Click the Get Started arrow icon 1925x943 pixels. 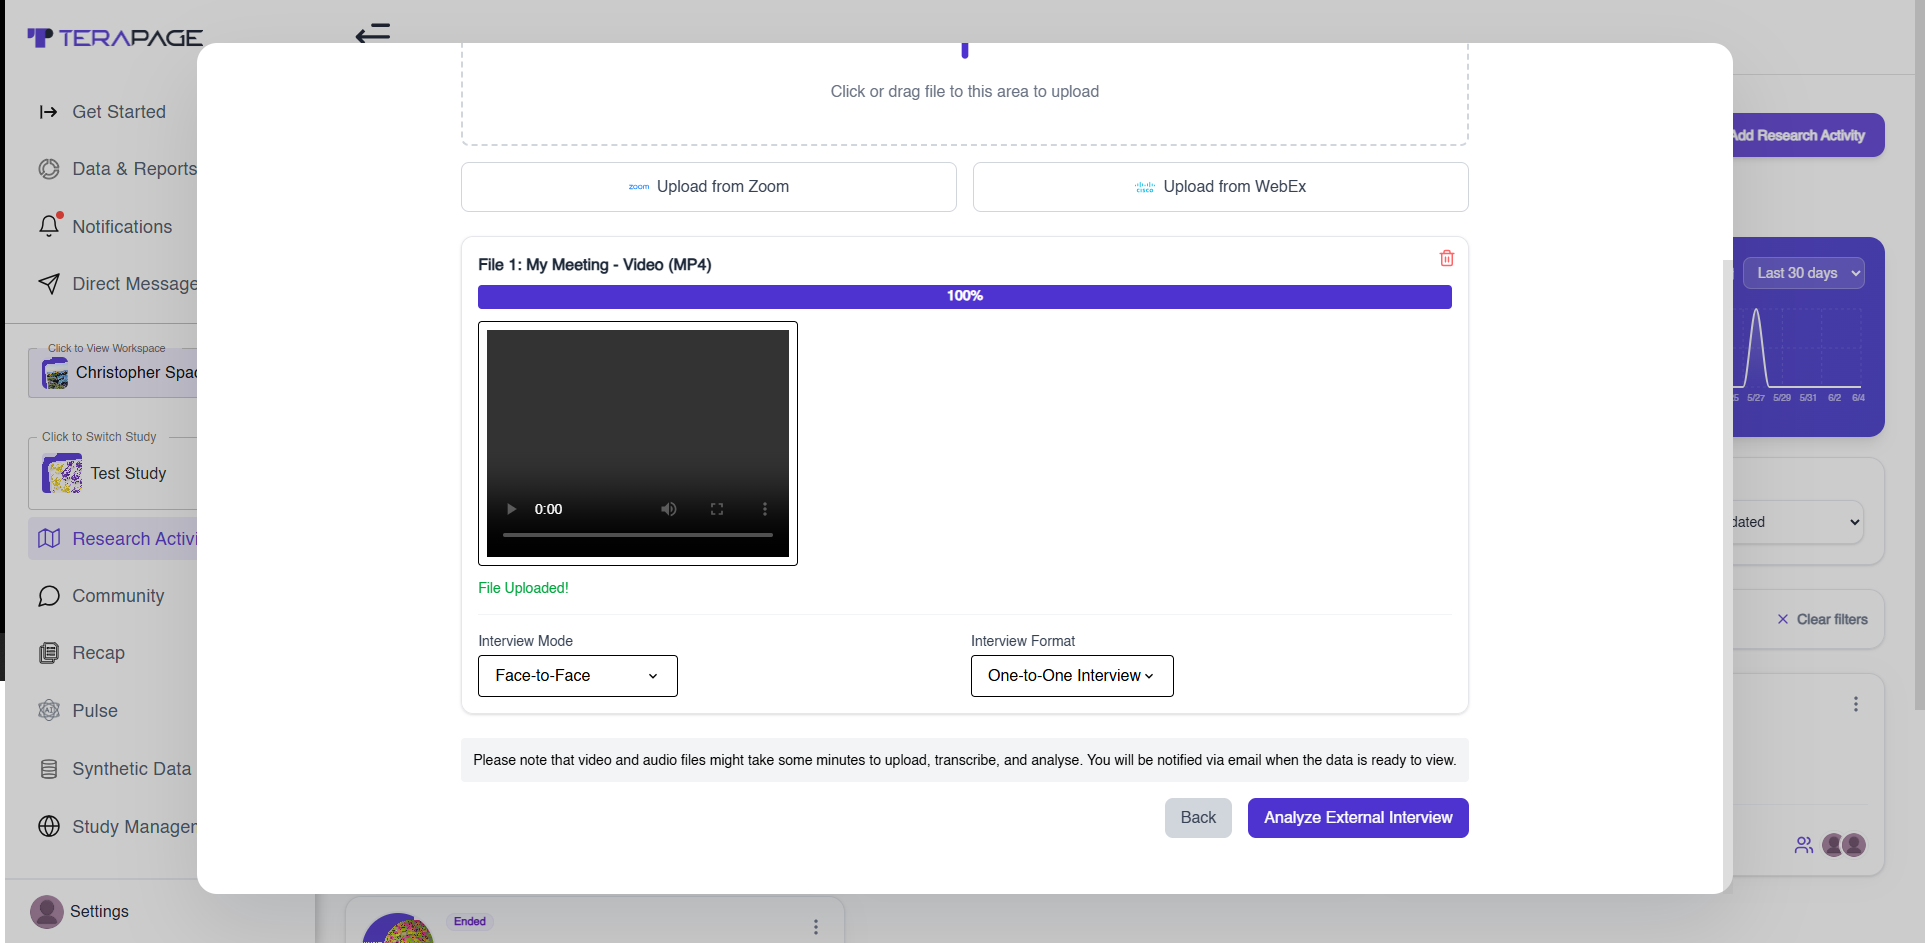click(x=48, y=112)
